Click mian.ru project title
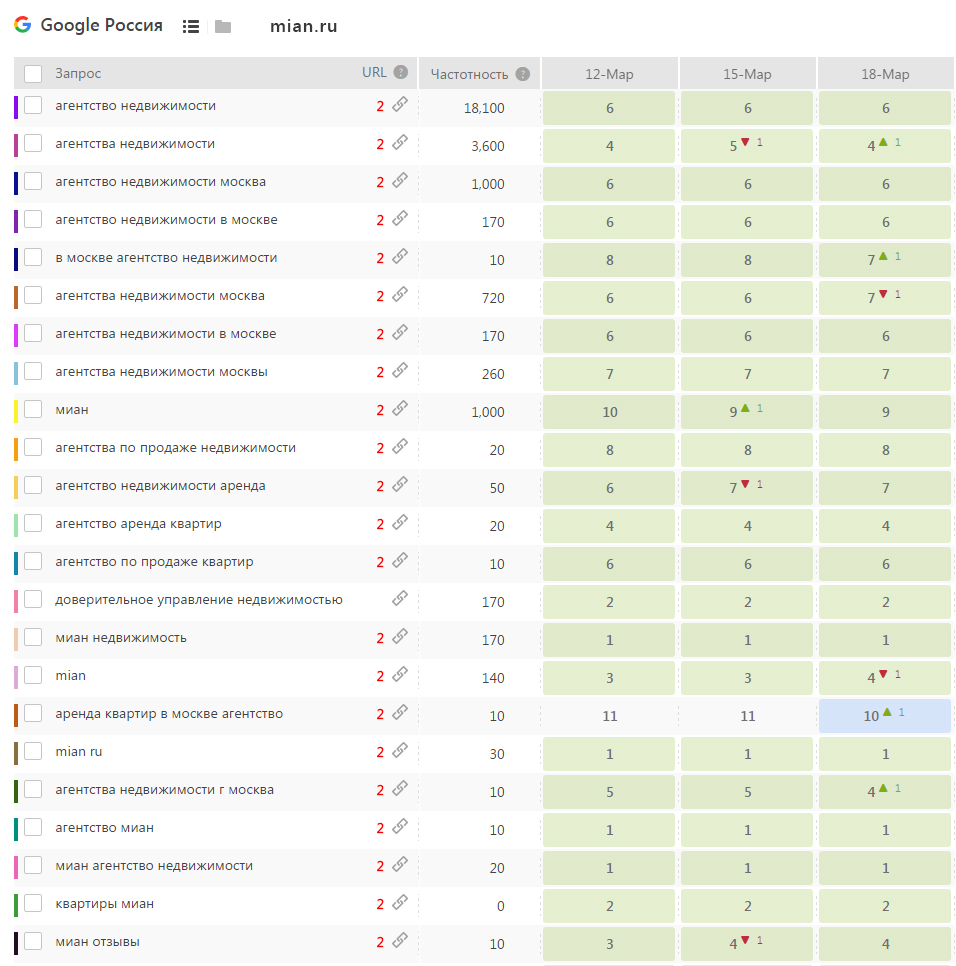 [304, 26]
